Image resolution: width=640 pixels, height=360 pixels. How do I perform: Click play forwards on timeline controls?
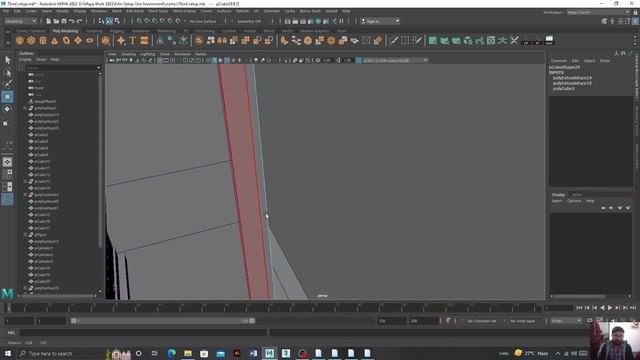[610, 308]
